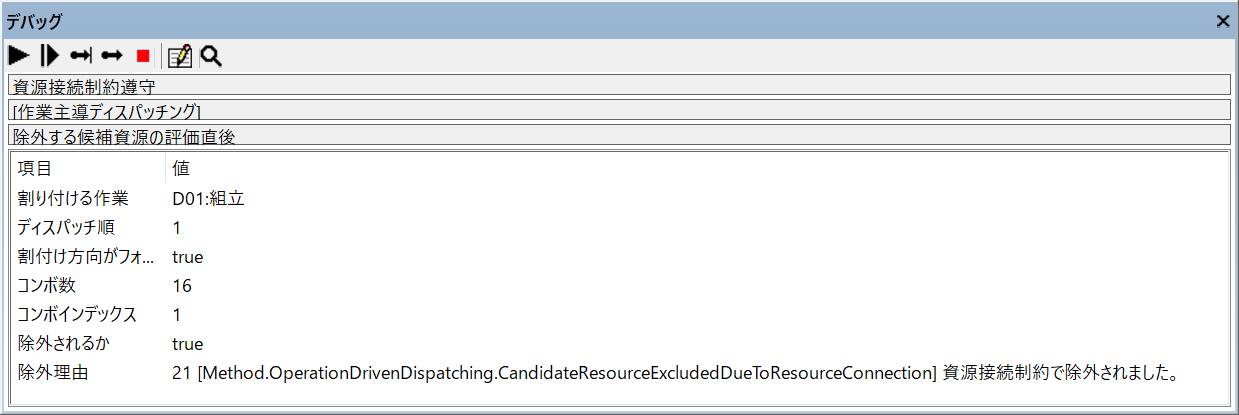Click the [作業主導ディスパッチング] field

click(619, 110)
